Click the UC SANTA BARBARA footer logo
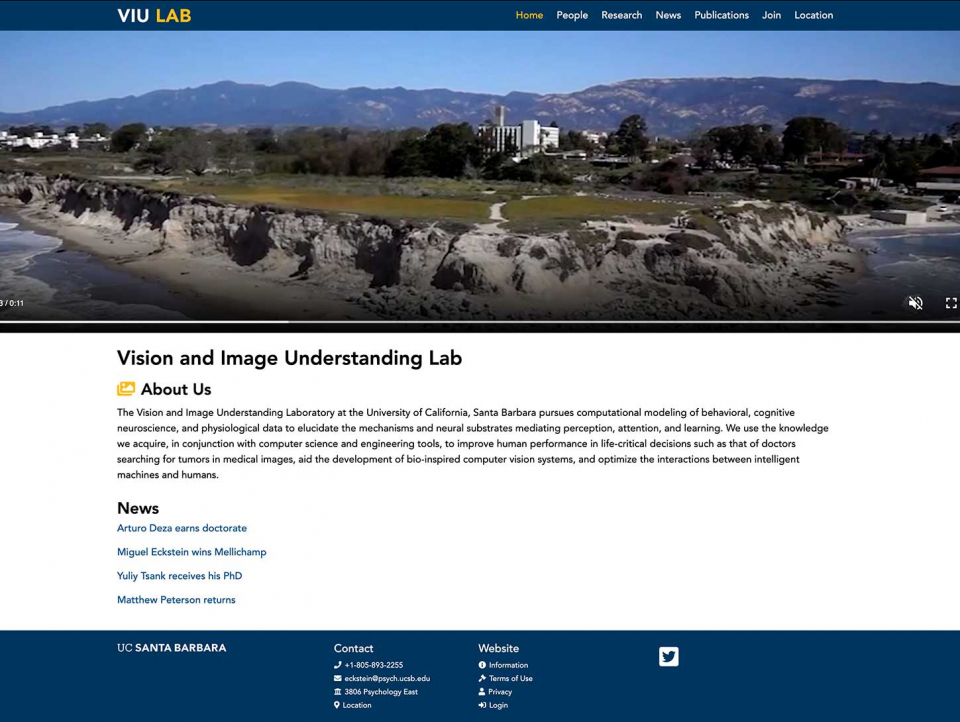The width and height of the screenshot is (960, 722). (x=171, y=648)
